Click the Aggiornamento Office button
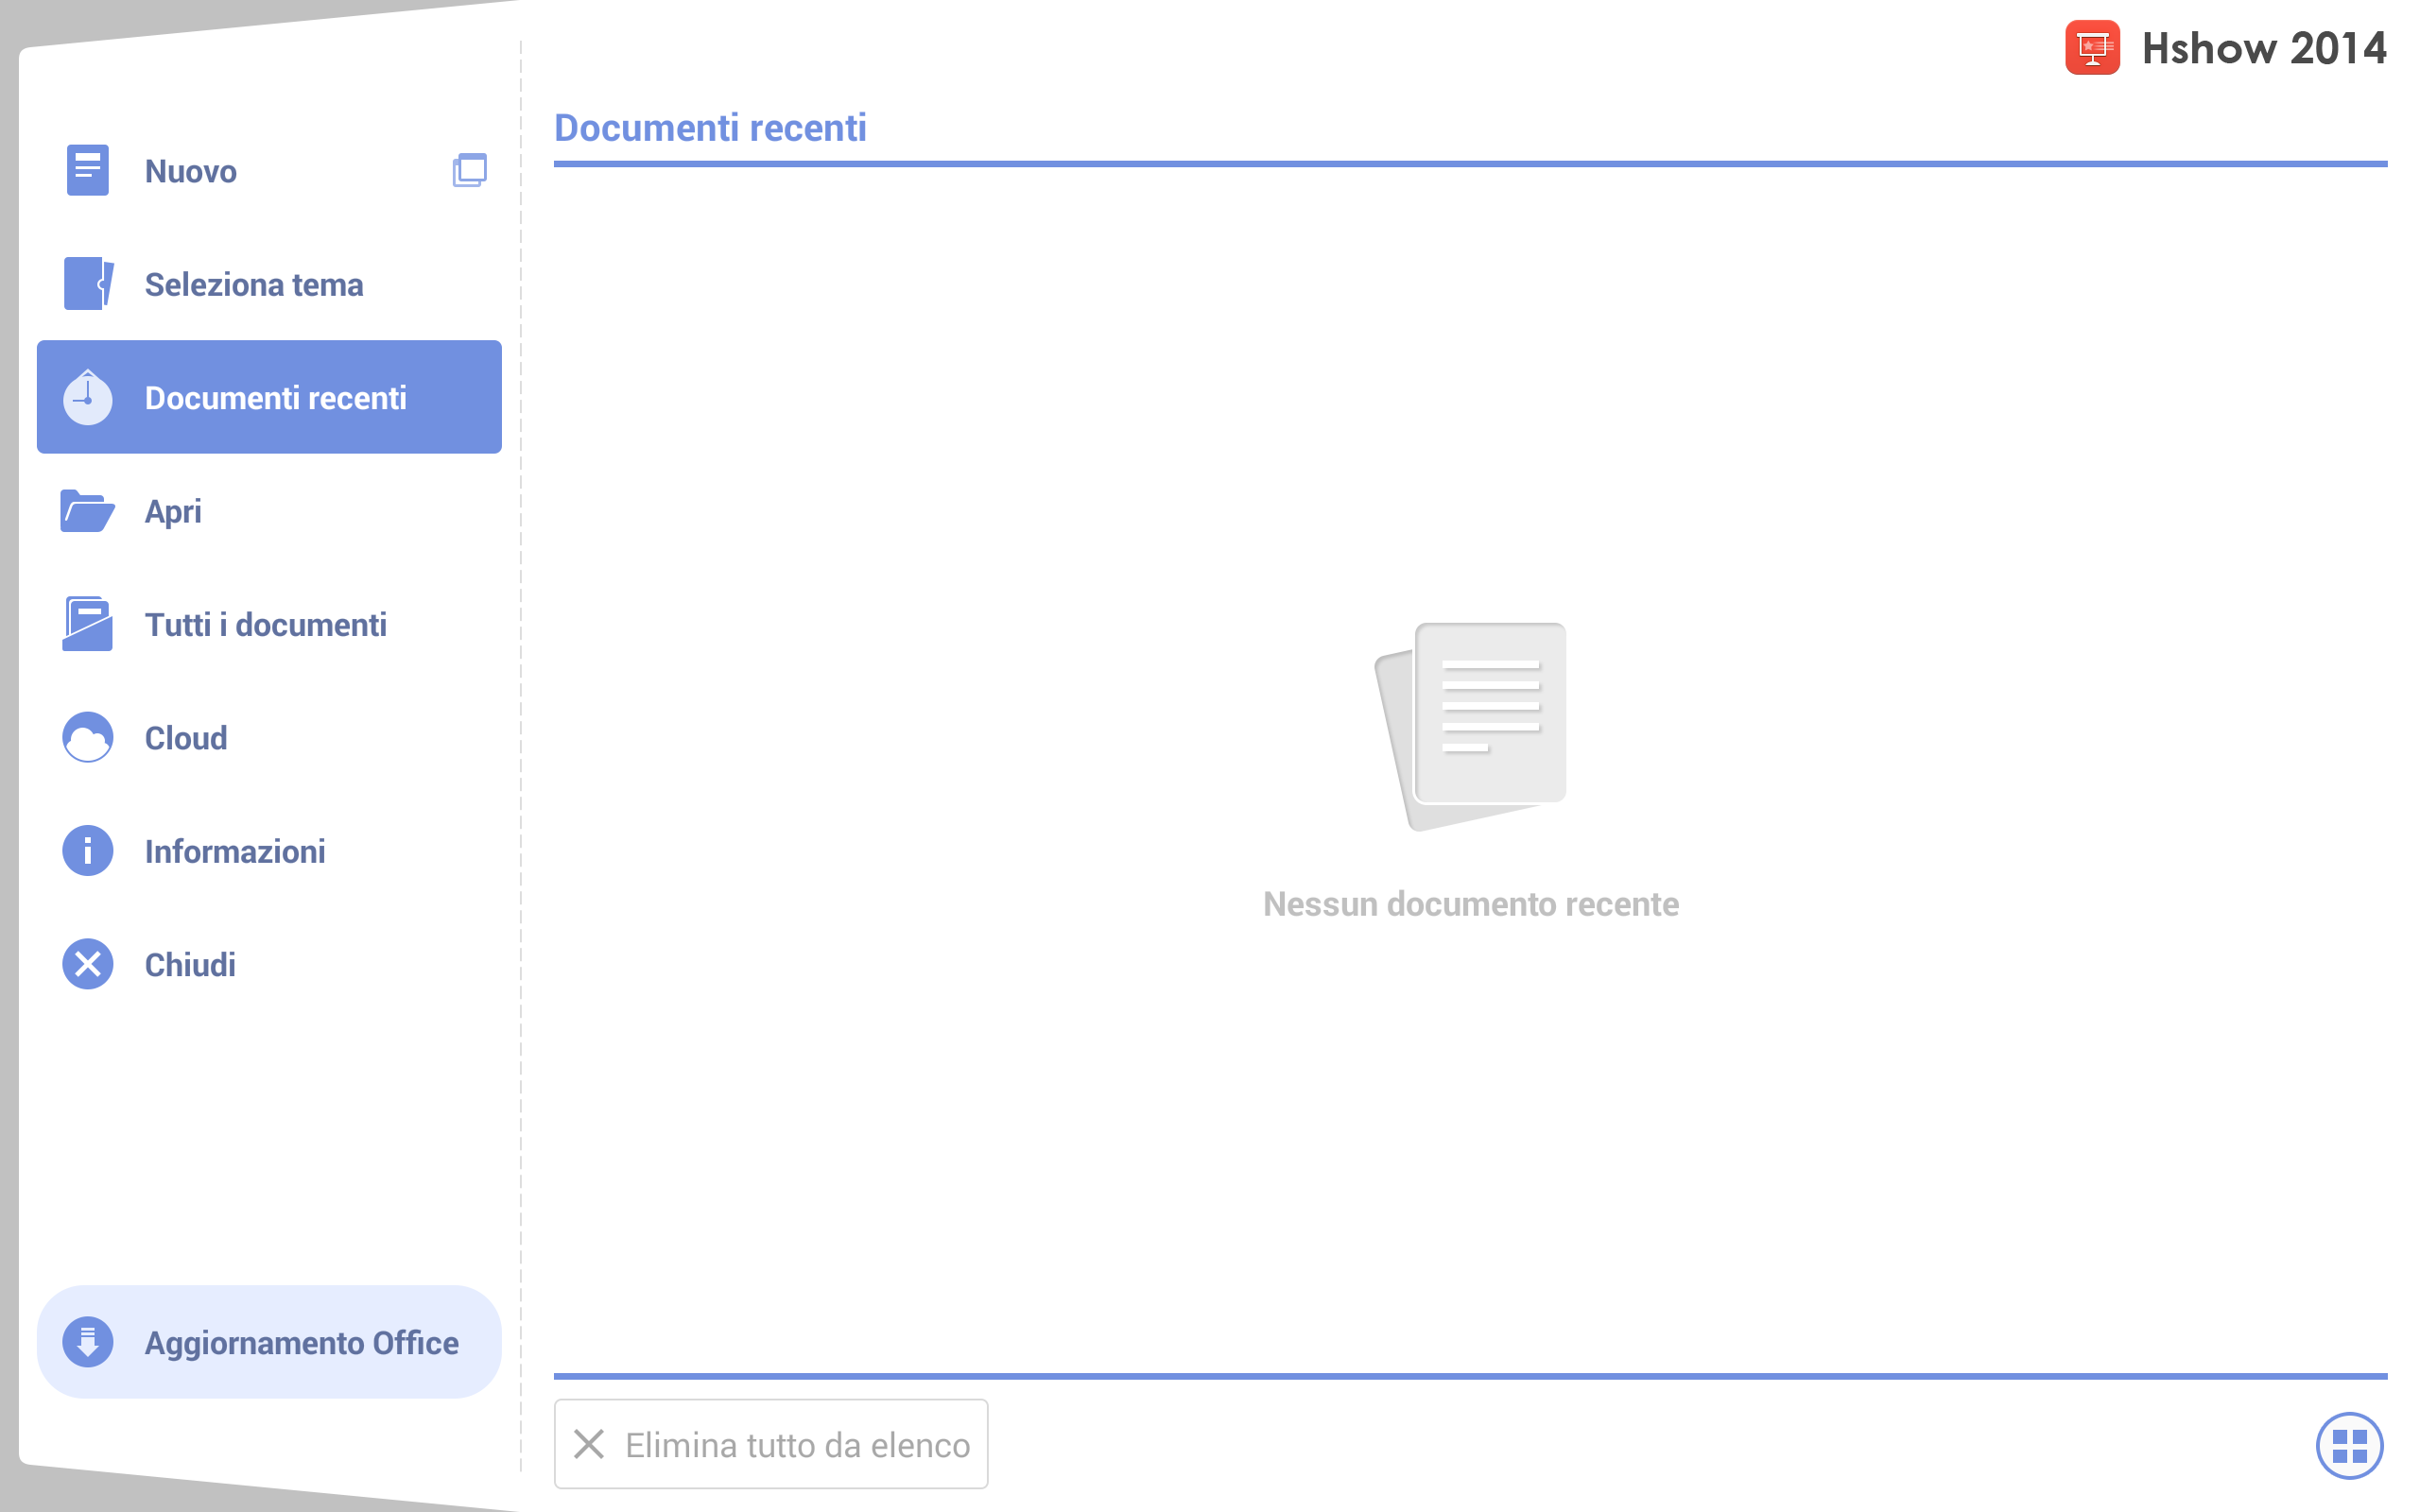Screen dimensions: 2420x1512 [269, 1342]
